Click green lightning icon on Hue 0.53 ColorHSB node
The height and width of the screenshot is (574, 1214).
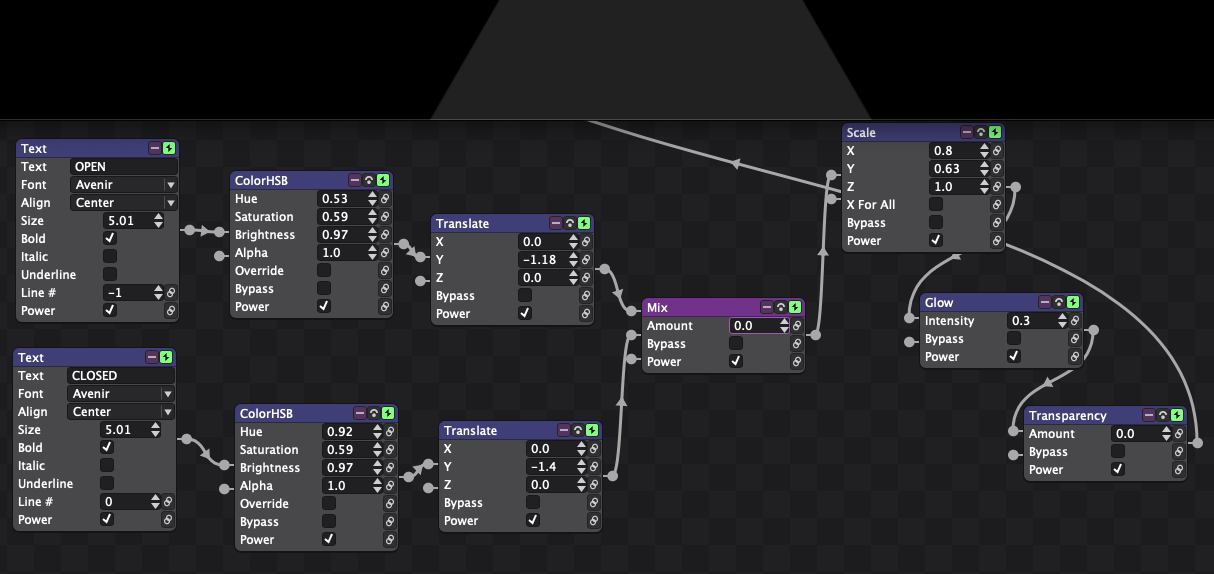pyautogui.click(x=383, y=180)
